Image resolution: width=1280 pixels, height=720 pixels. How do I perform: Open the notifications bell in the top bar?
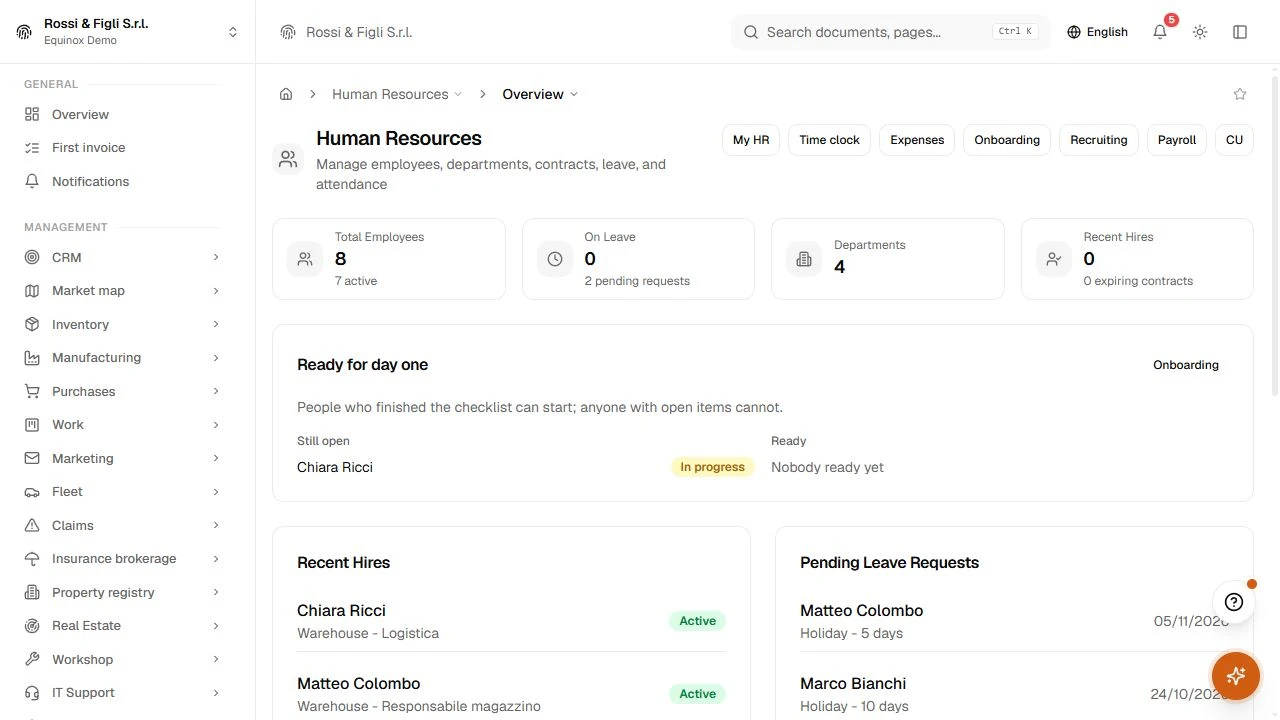[1160, 32]
